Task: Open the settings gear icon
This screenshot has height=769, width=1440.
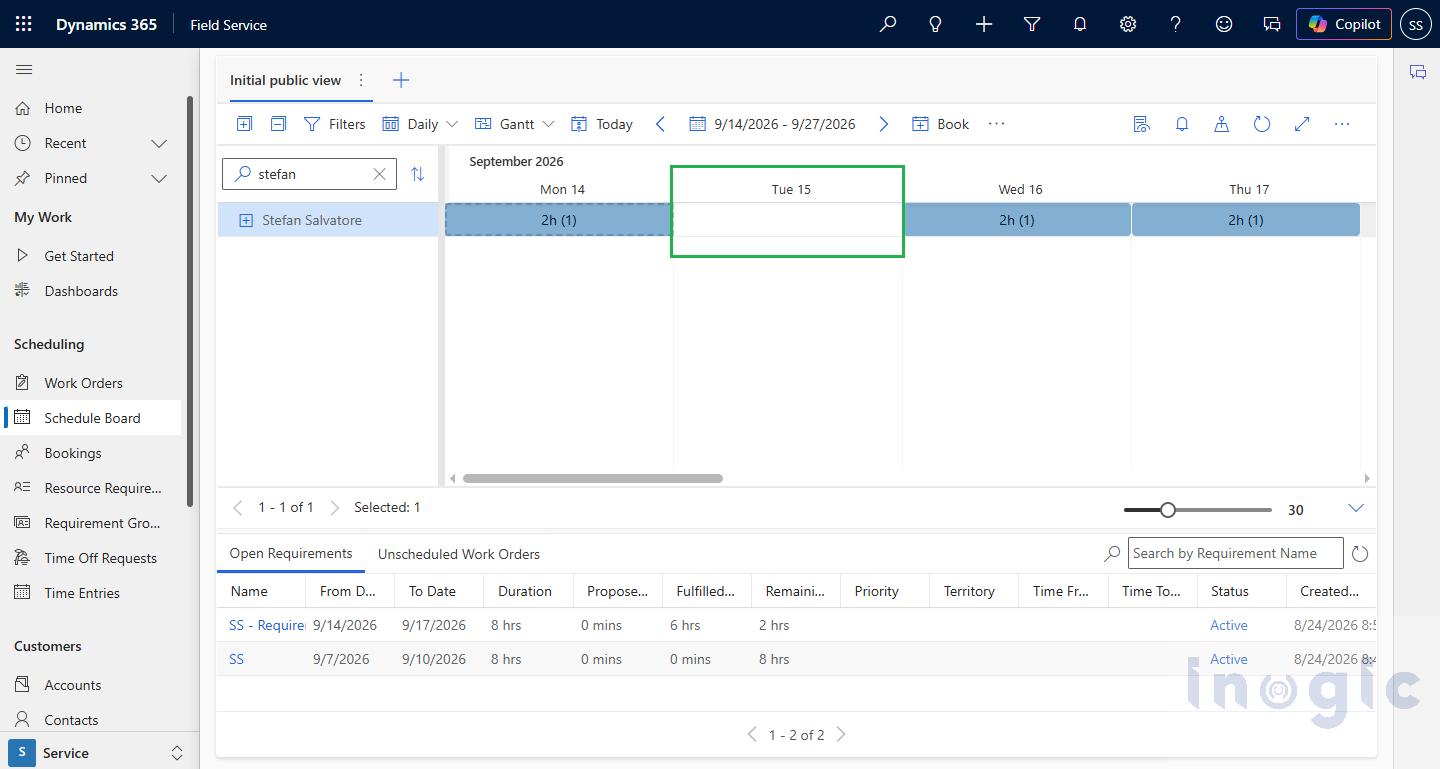Action: click(1128, 24)
